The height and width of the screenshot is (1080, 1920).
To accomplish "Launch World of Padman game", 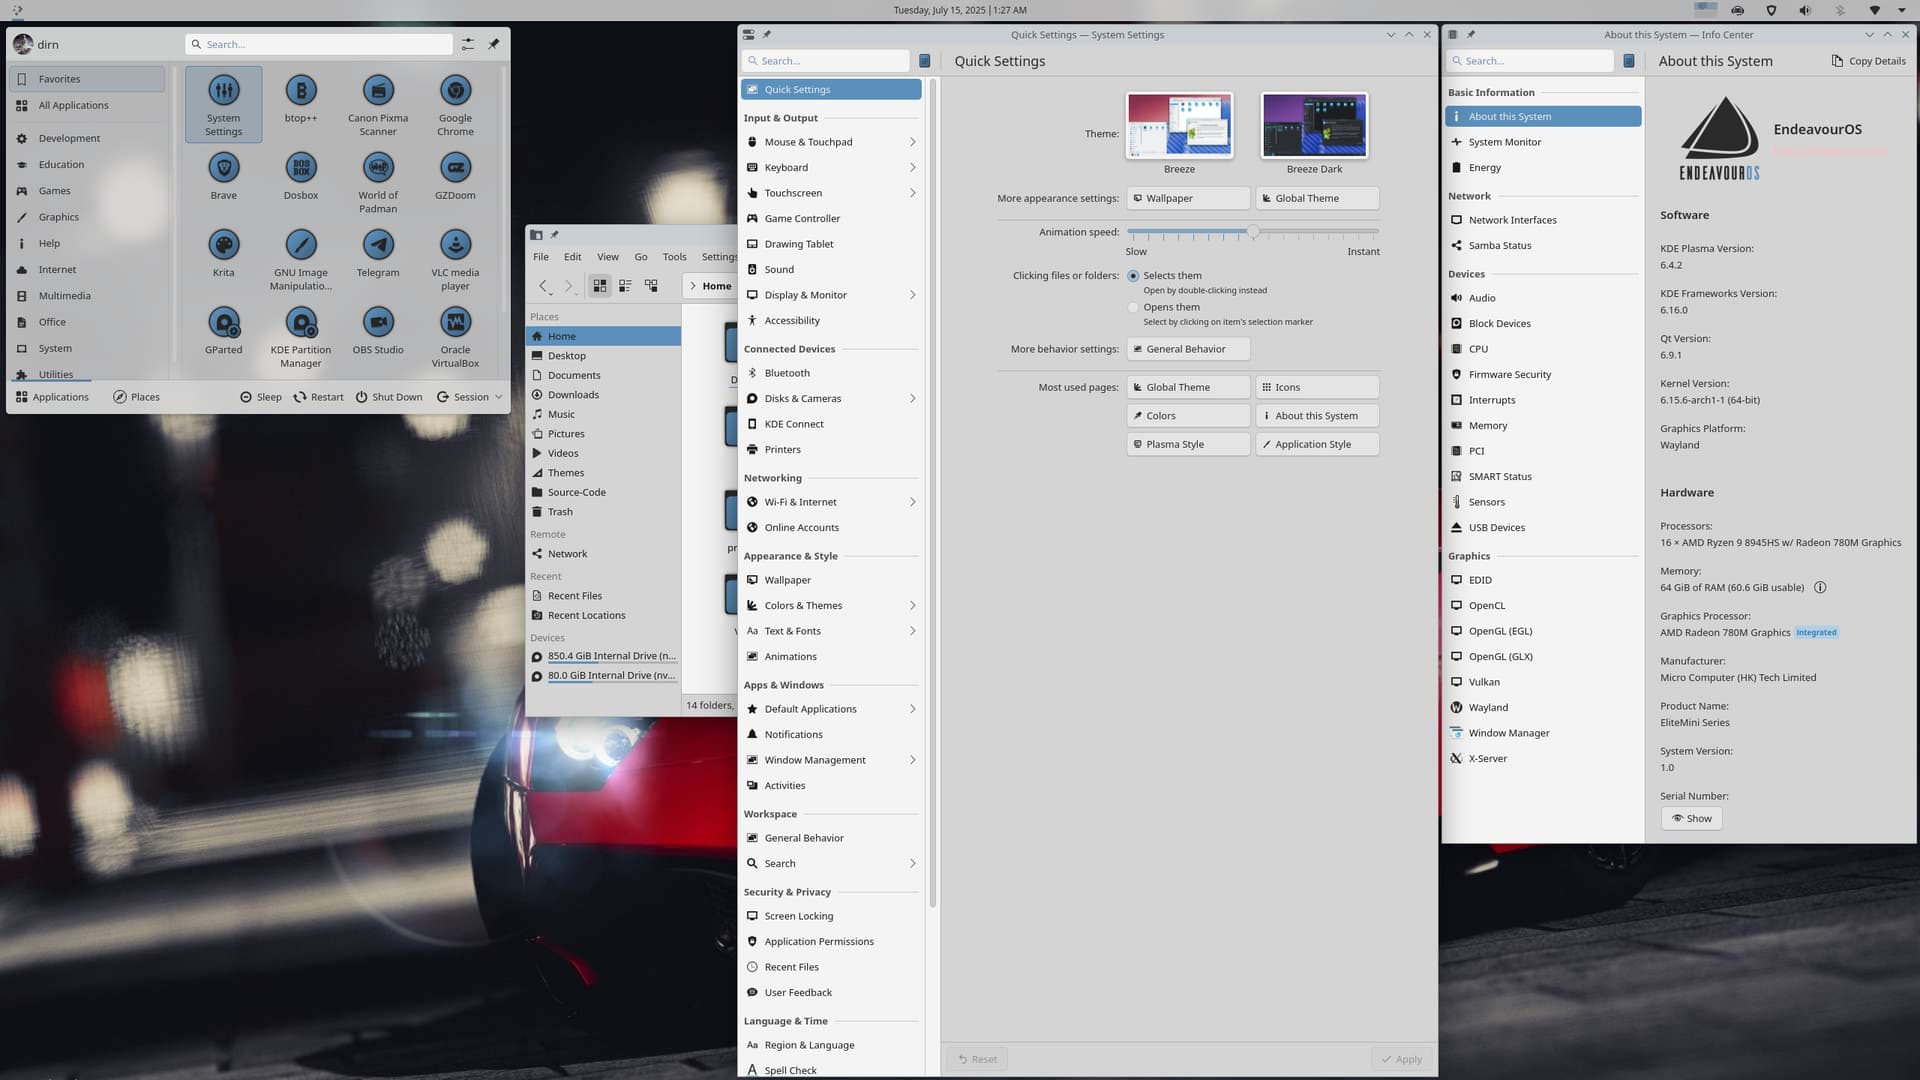I will coord(378,181).
